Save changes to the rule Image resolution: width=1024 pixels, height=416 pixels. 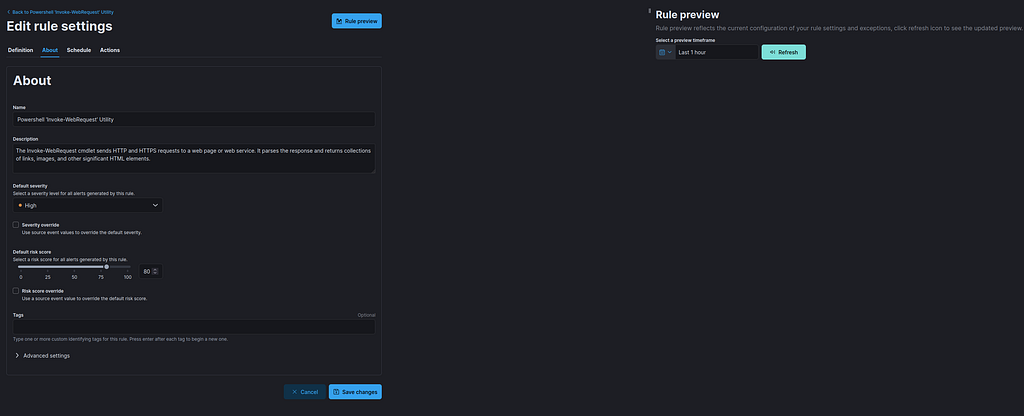click(x=355, y=392)
